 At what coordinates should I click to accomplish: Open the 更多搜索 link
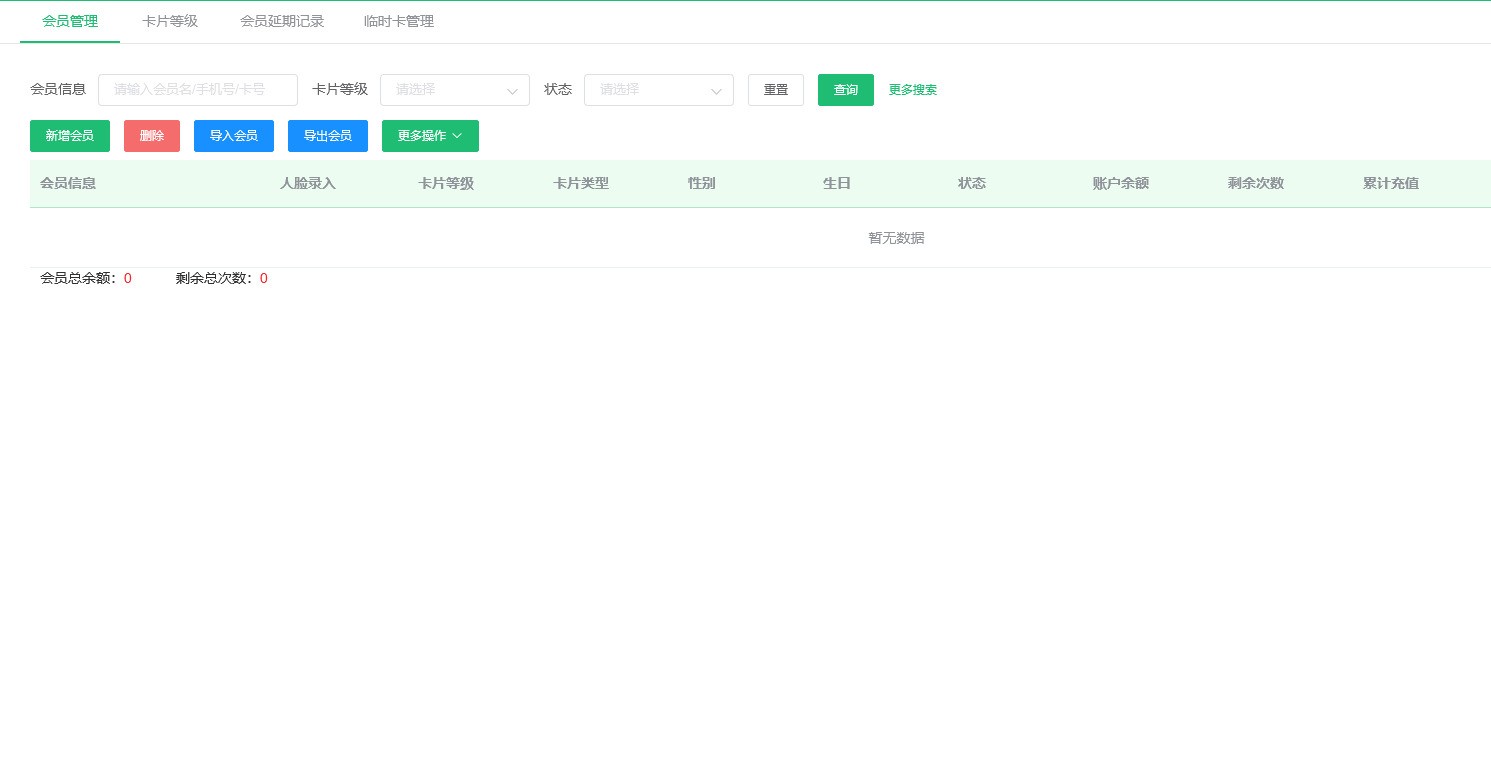coord(913,90)
